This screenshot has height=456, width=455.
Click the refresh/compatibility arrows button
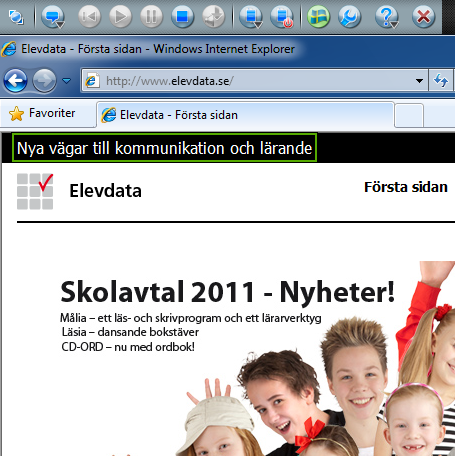441,81
